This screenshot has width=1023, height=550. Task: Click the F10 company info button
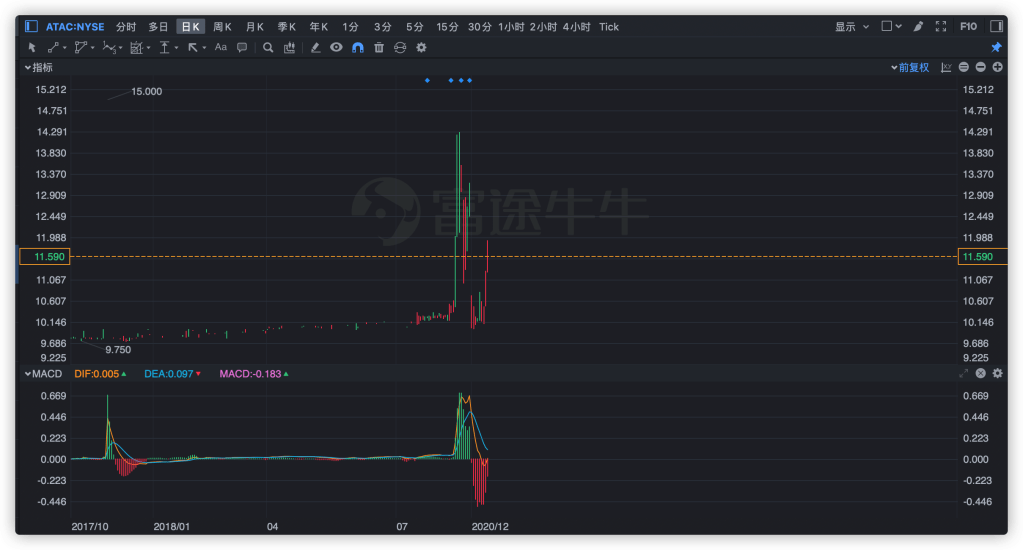(x=968, y=27)
